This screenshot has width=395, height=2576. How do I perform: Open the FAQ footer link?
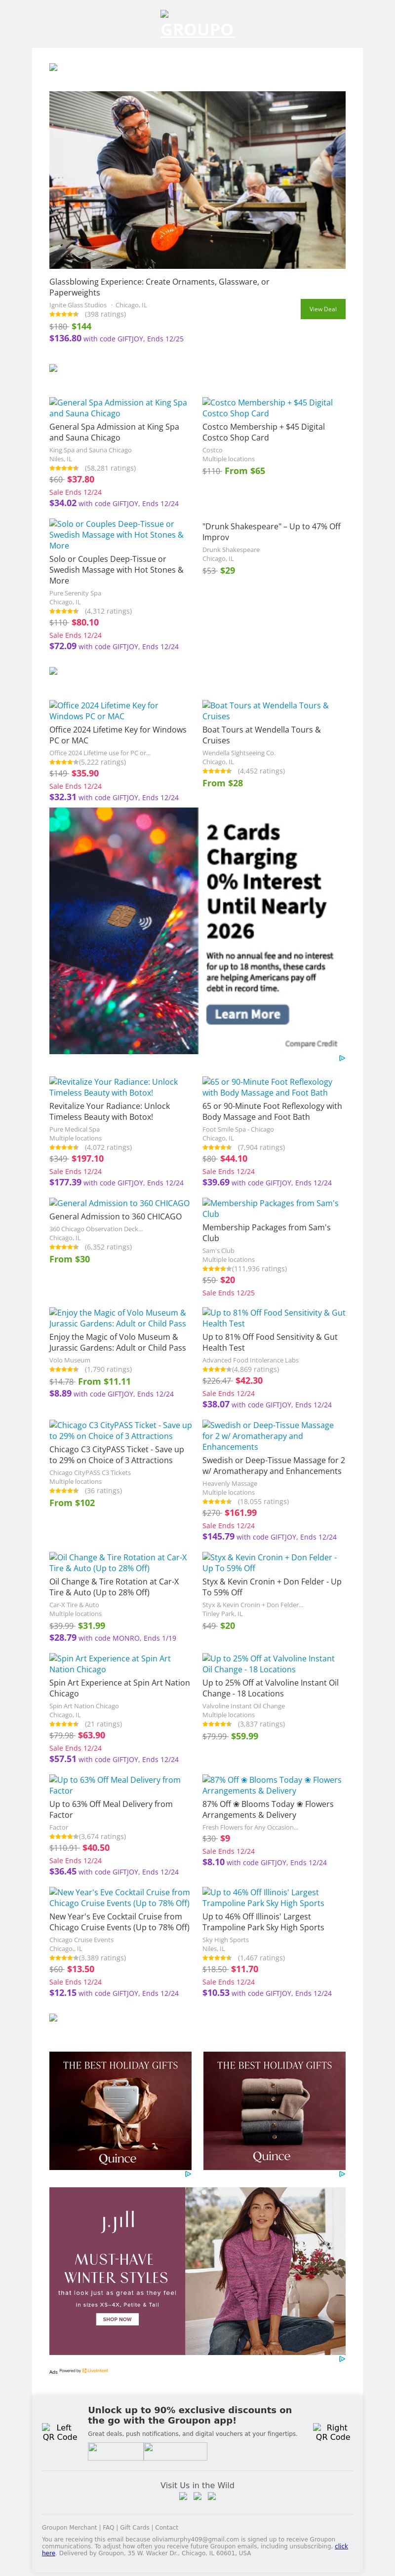tap(108, 2527)
